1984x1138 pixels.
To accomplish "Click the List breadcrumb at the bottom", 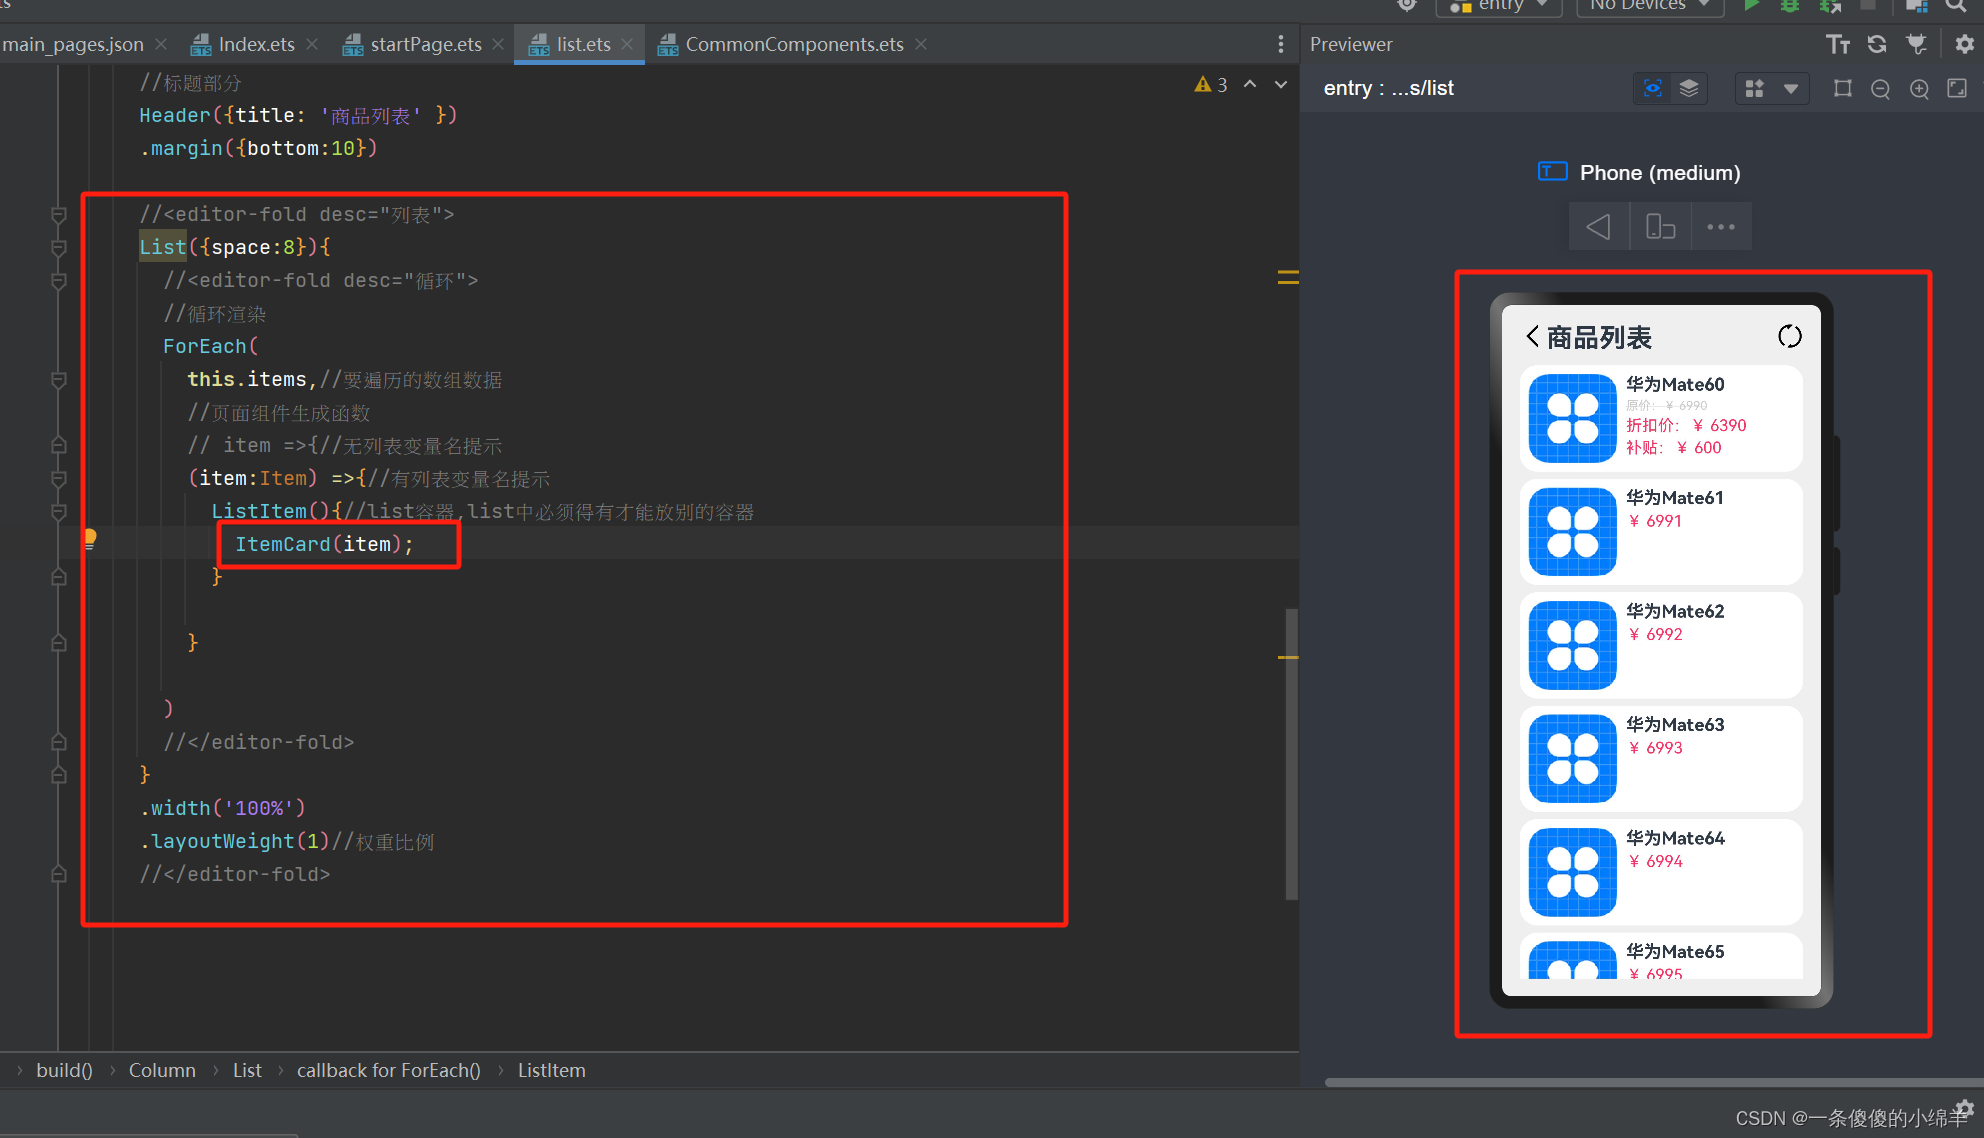I will tap(247, 1070).
